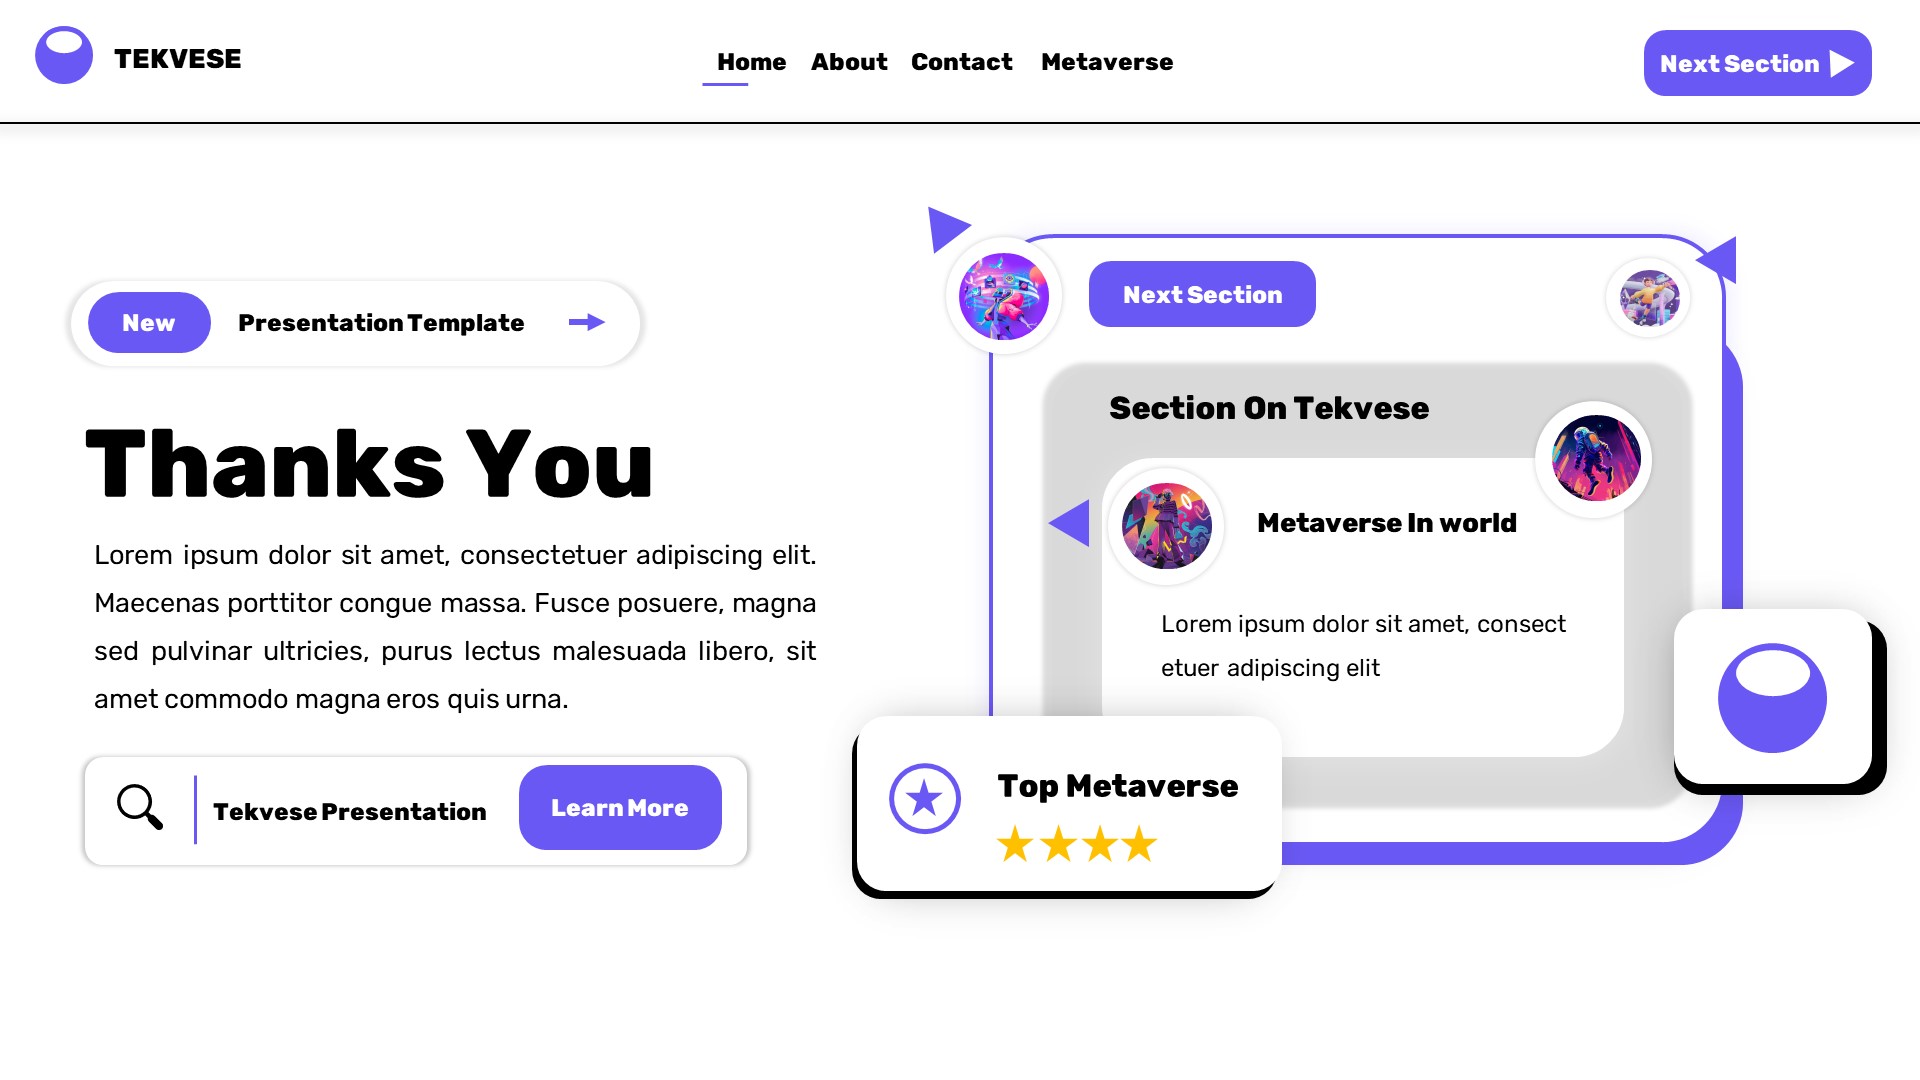Open the astronaut avatar thumbnail
The height and width of the screenshot is (1080, 1920).
tap(1595, 459)
